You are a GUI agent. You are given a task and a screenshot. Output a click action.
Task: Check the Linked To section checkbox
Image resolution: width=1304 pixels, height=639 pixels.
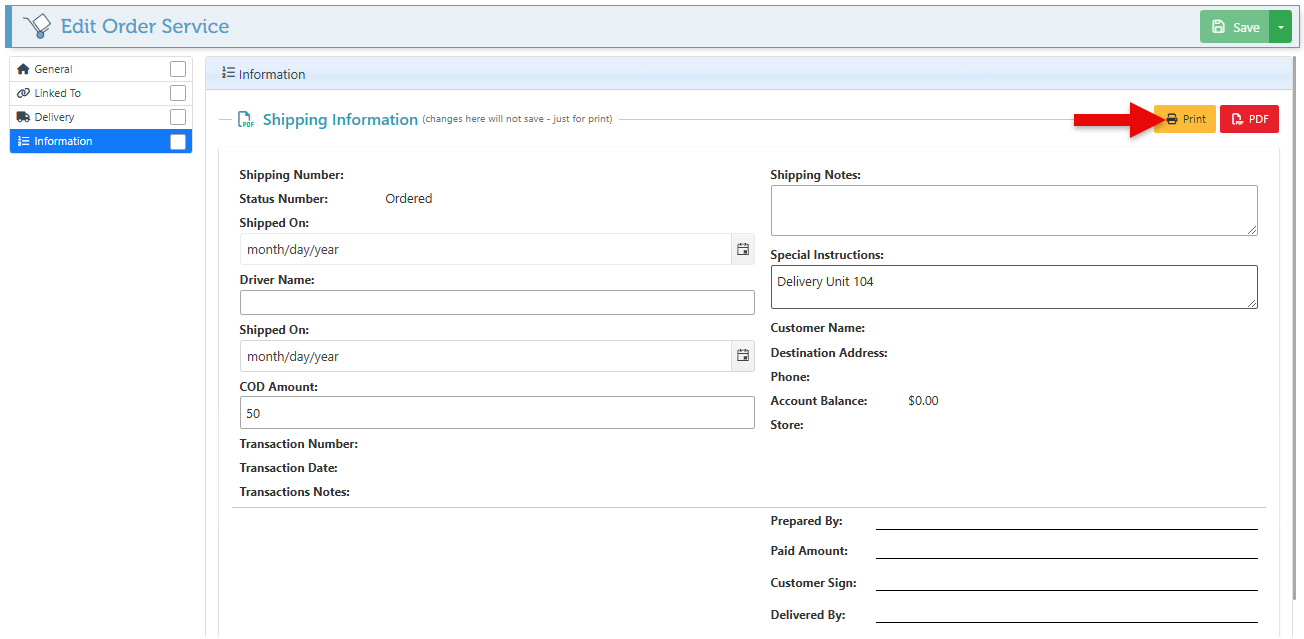pyautogui.click(x=178, y=93)
